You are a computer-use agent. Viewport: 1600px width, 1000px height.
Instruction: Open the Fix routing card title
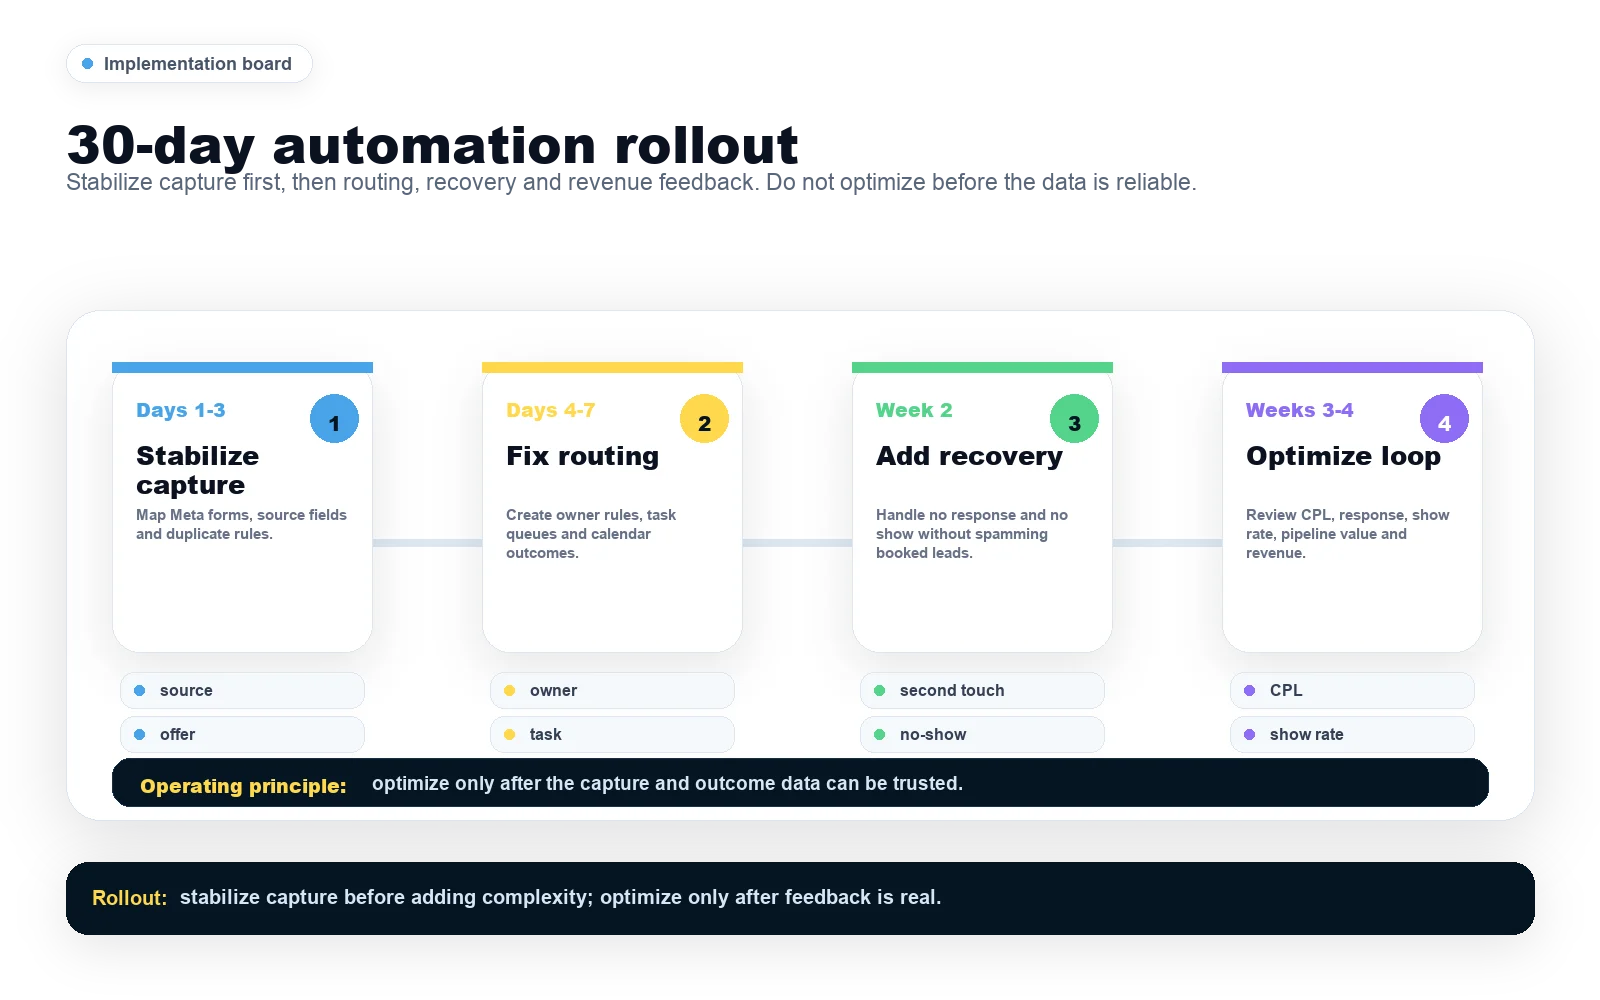[x=583, y=456]
